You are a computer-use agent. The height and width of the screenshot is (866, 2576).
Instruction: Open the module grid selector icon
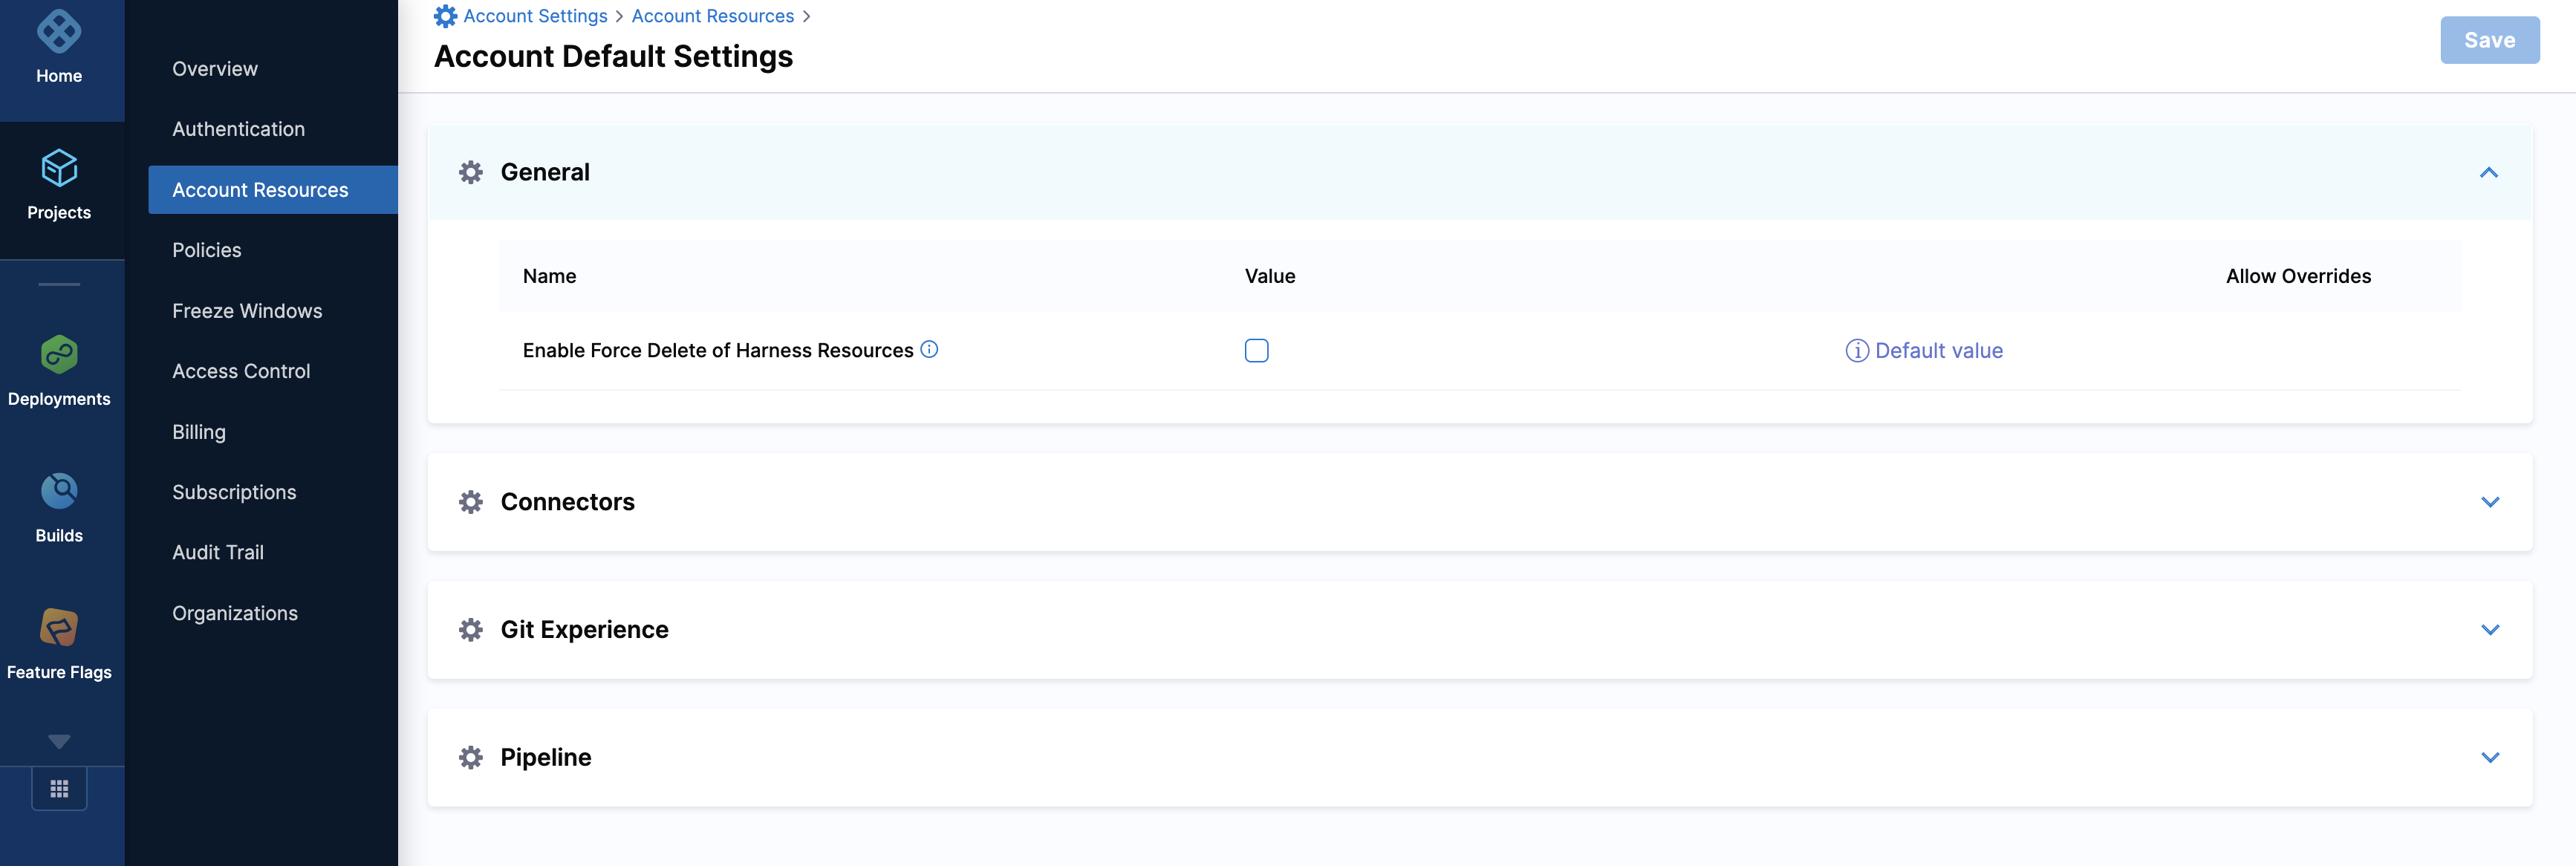coord(59,789)
